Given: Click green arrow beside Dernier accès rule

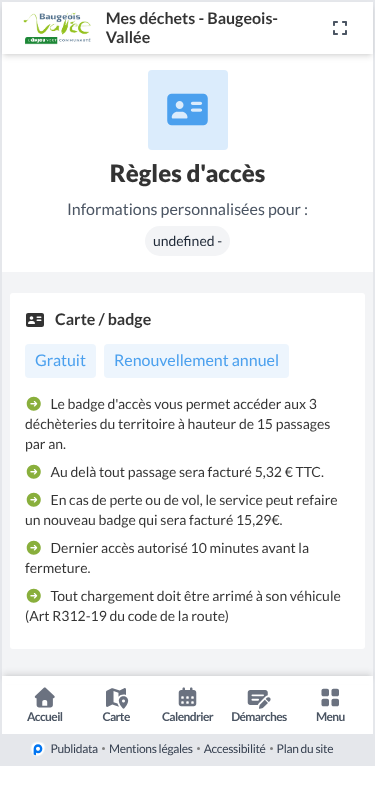Looking at the screenshot, I should (x=34, y=547).
